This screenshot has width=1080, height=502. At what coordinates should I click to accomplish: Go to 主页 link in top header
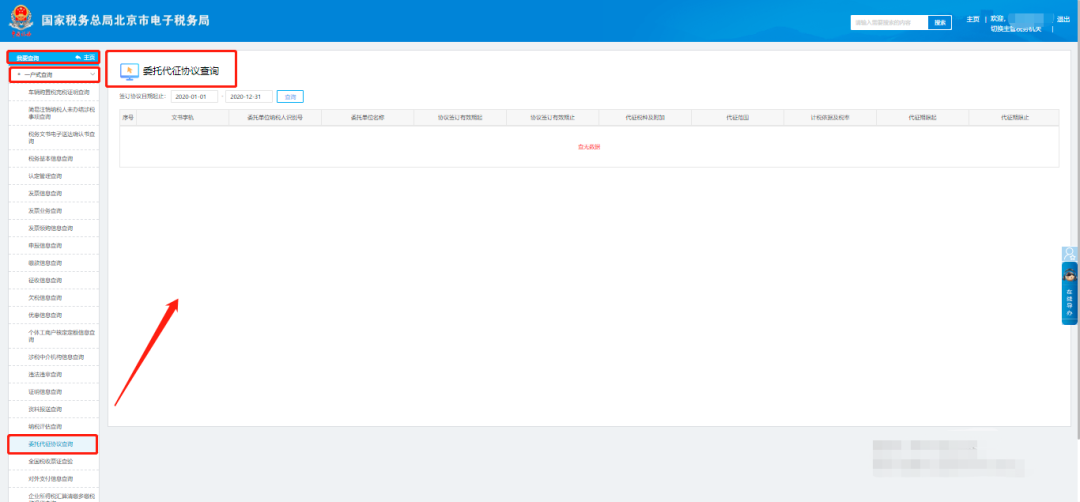pos(973,19)
